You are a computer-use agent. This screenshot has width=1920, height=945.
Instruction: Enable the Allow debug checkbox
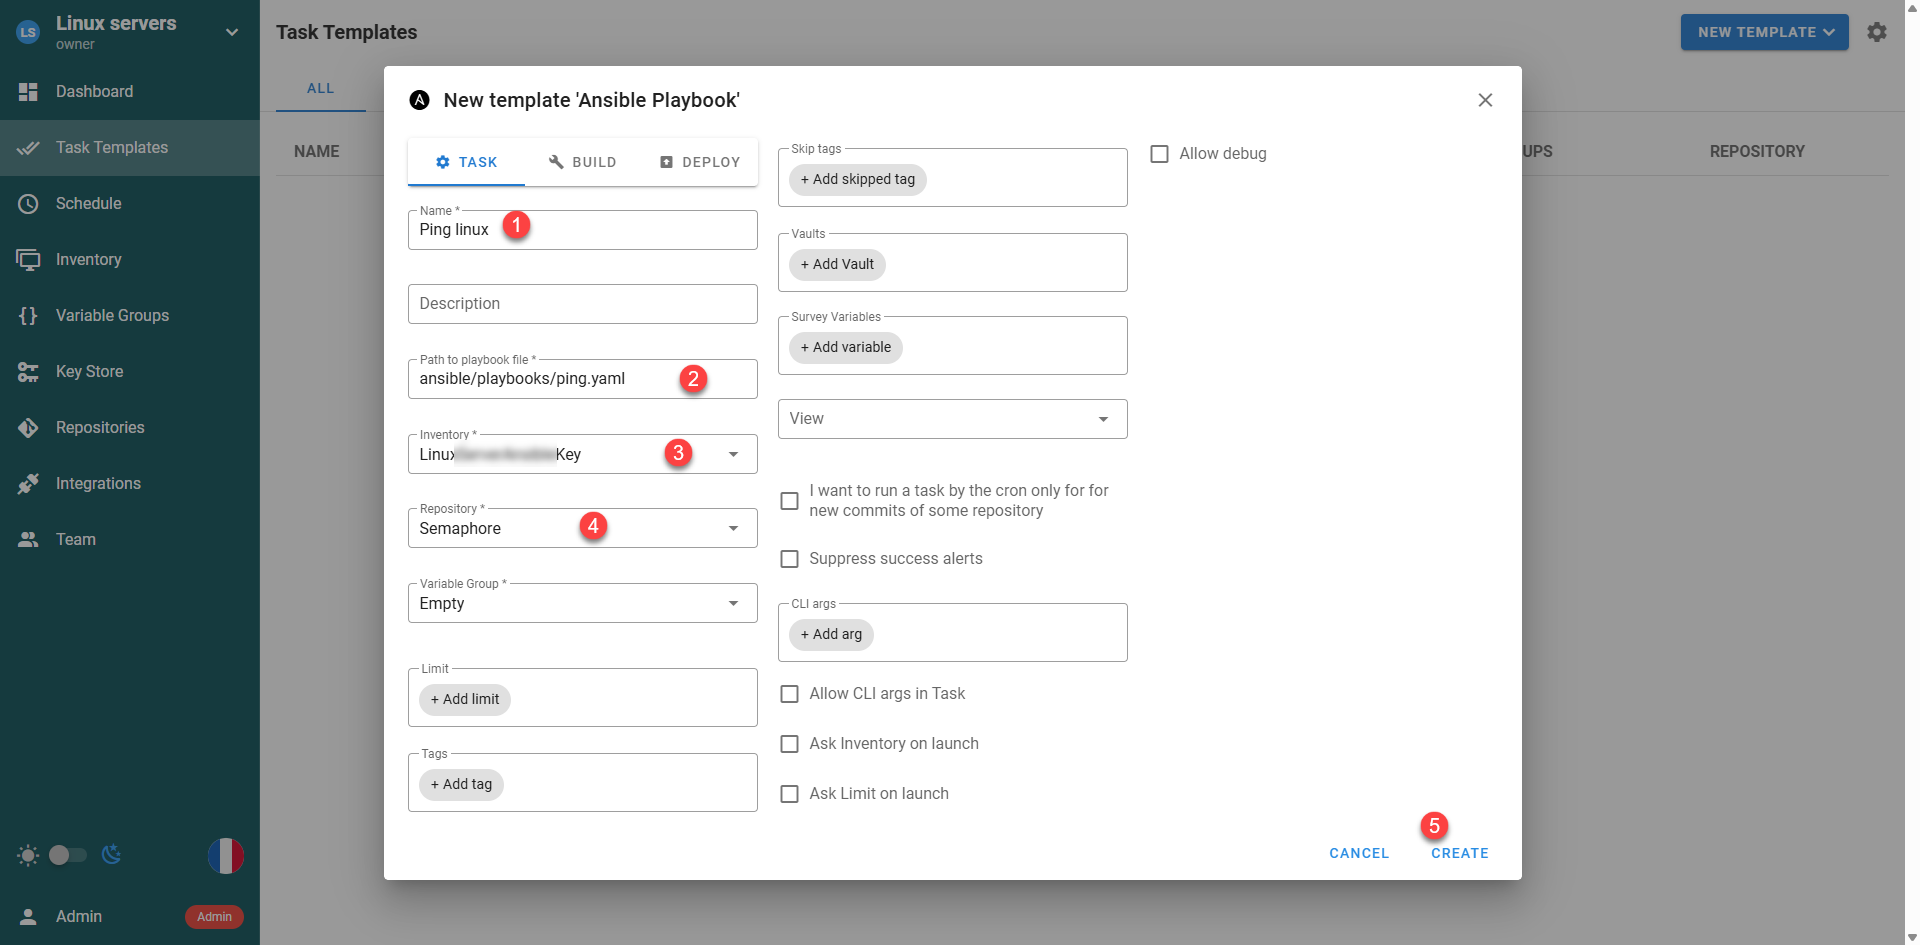tap(1159, 154)
